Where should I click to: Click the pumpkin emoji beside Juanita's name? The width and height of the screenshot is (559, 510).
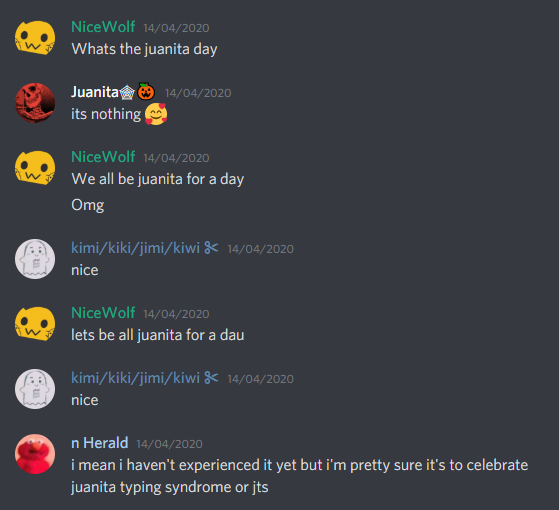pos(146,92)
